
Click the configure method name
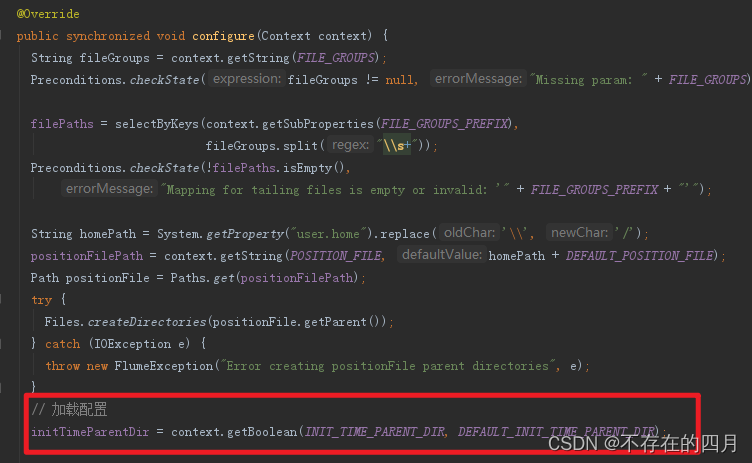point(223,36)
